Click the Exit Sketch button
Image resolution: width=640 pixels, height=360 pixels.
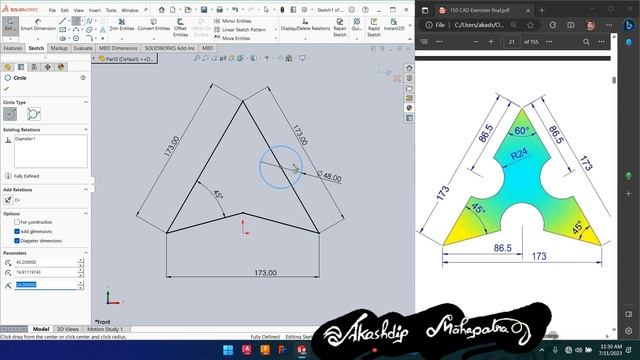pyautogui.click(x=10, y=25)
